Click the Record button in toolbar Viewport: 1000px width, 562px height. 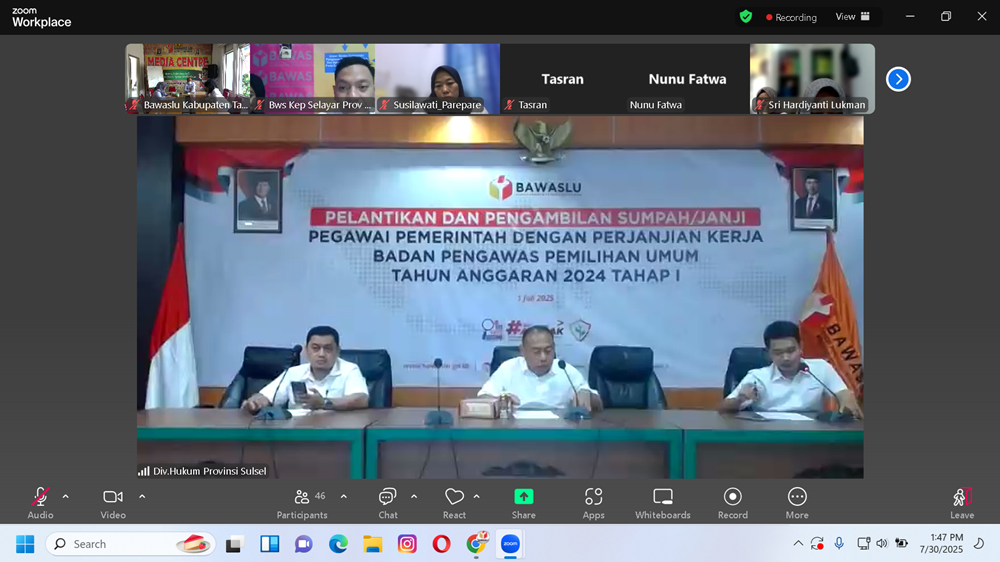click(732, 503)
